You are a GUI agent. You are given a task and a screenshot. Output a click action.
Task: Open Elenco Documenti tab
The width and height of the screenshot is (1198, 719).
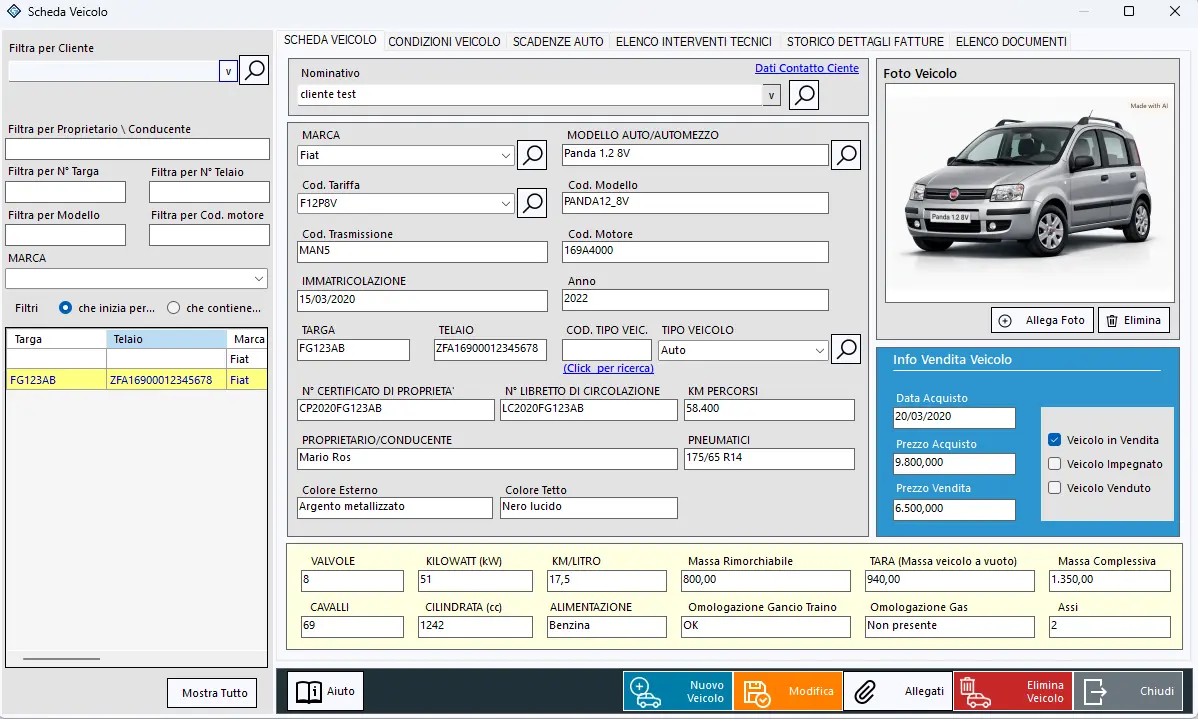[1011, 42]
